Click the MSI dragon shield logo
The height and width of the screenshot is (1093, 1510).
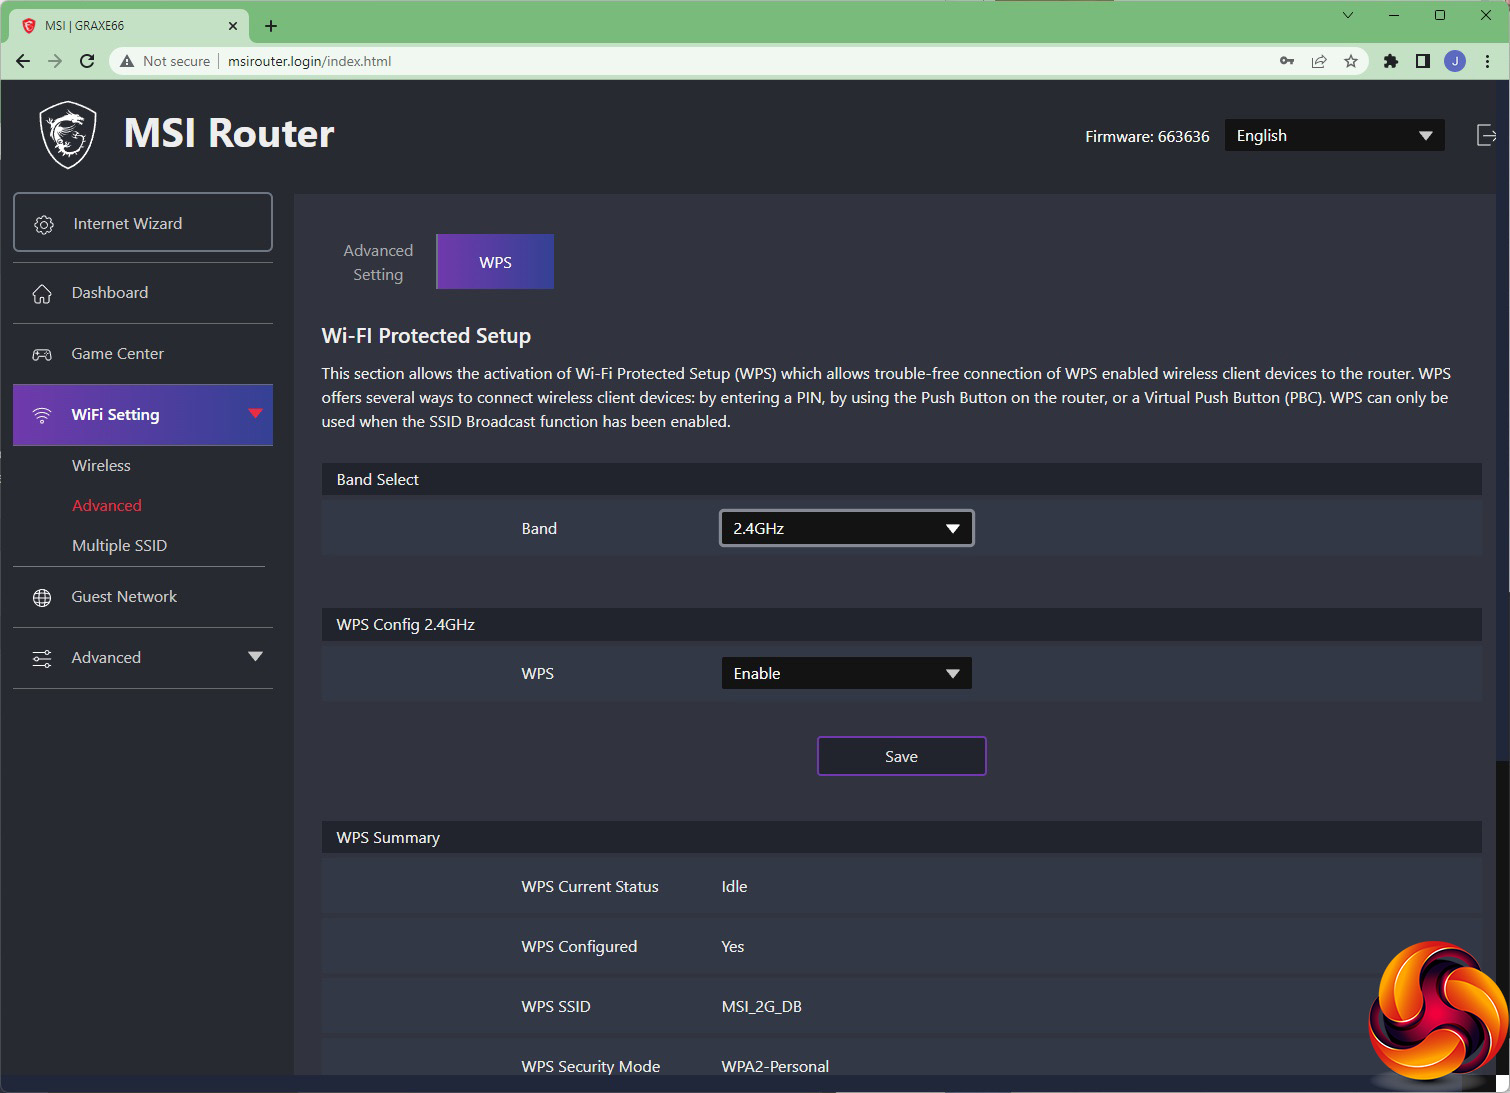tap(68, 135)
